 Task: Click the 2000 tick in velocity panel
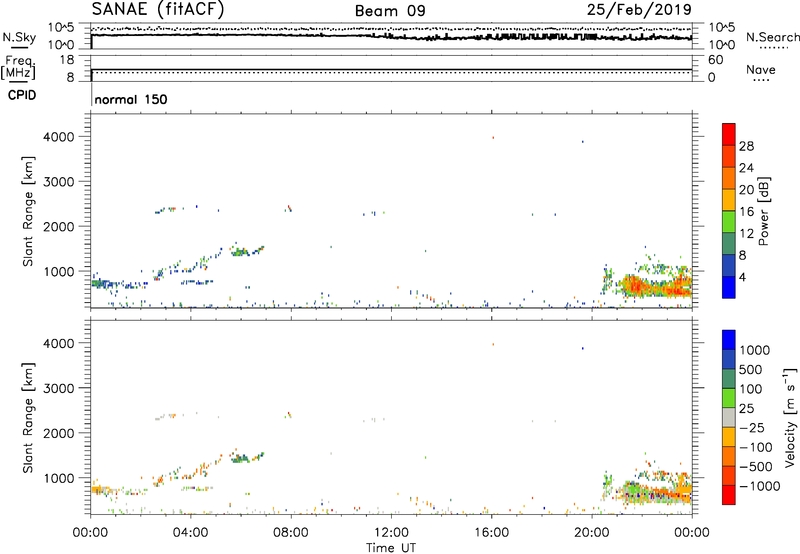[x=59, y=433]
